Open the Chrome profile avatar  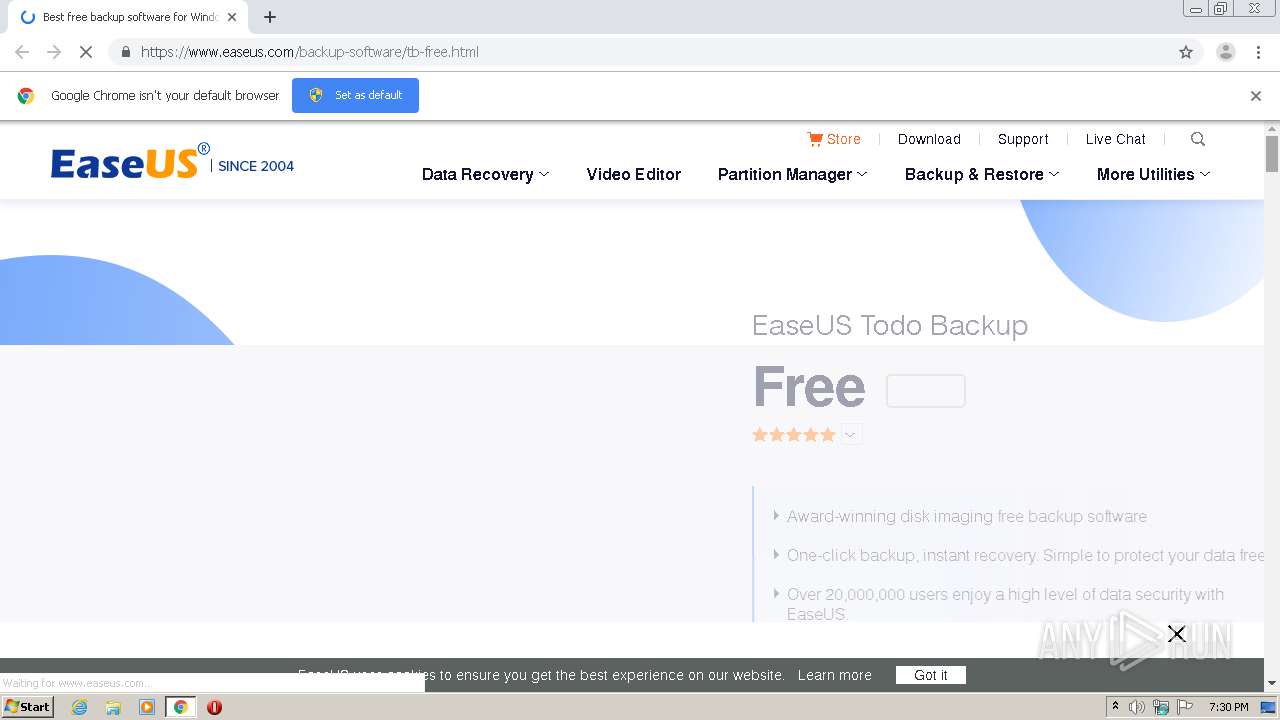(1225, 52)
